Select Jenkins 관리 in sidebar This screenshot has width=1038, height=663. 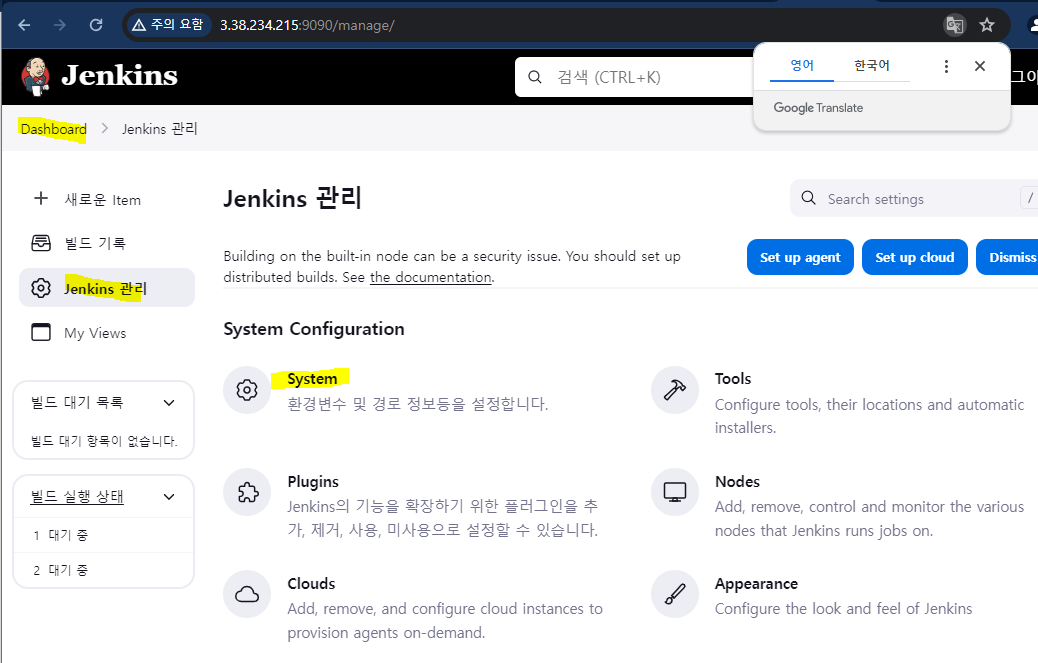(107, 288)
